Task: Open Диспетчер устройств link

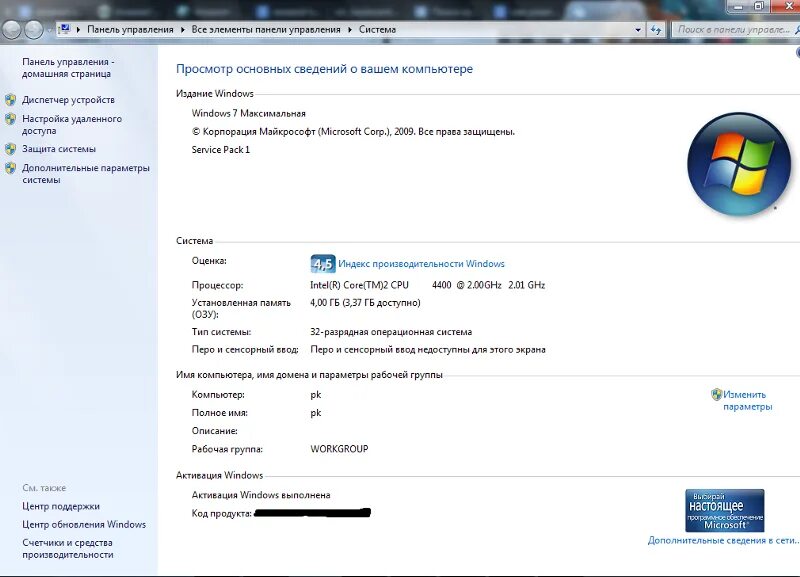Action: [68, 99]
